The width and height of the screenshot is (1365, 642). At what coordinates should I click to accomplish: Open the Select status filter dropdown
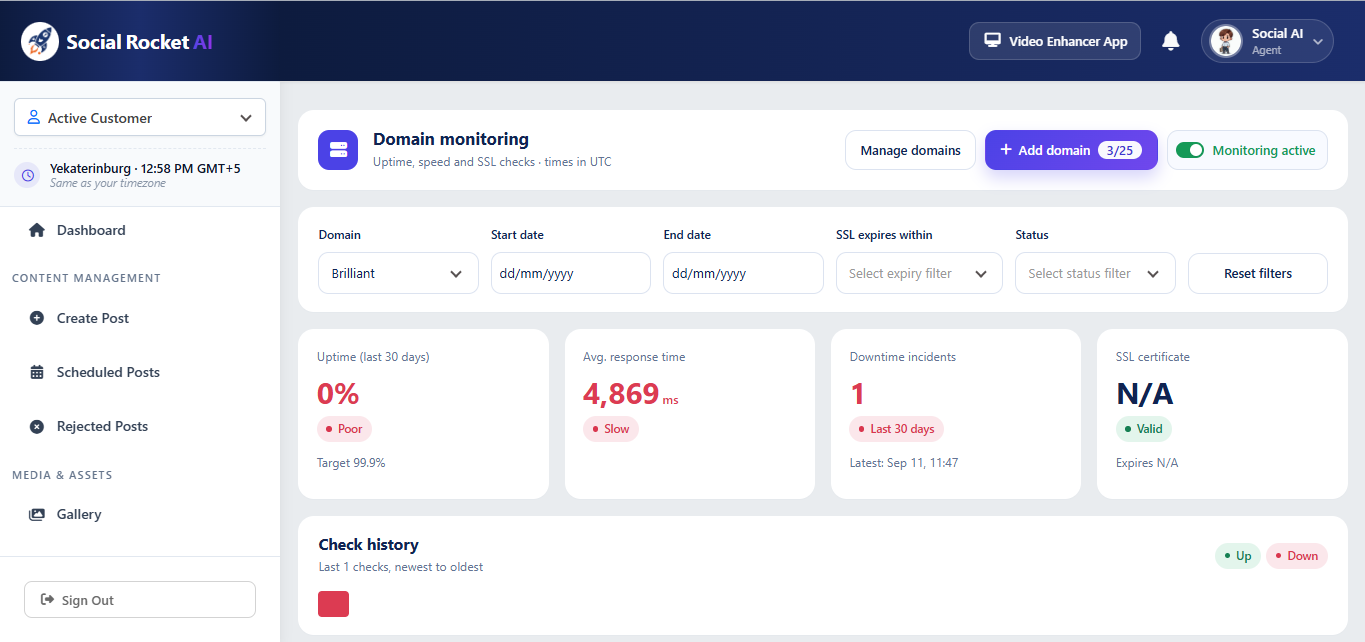point(1095,273)
